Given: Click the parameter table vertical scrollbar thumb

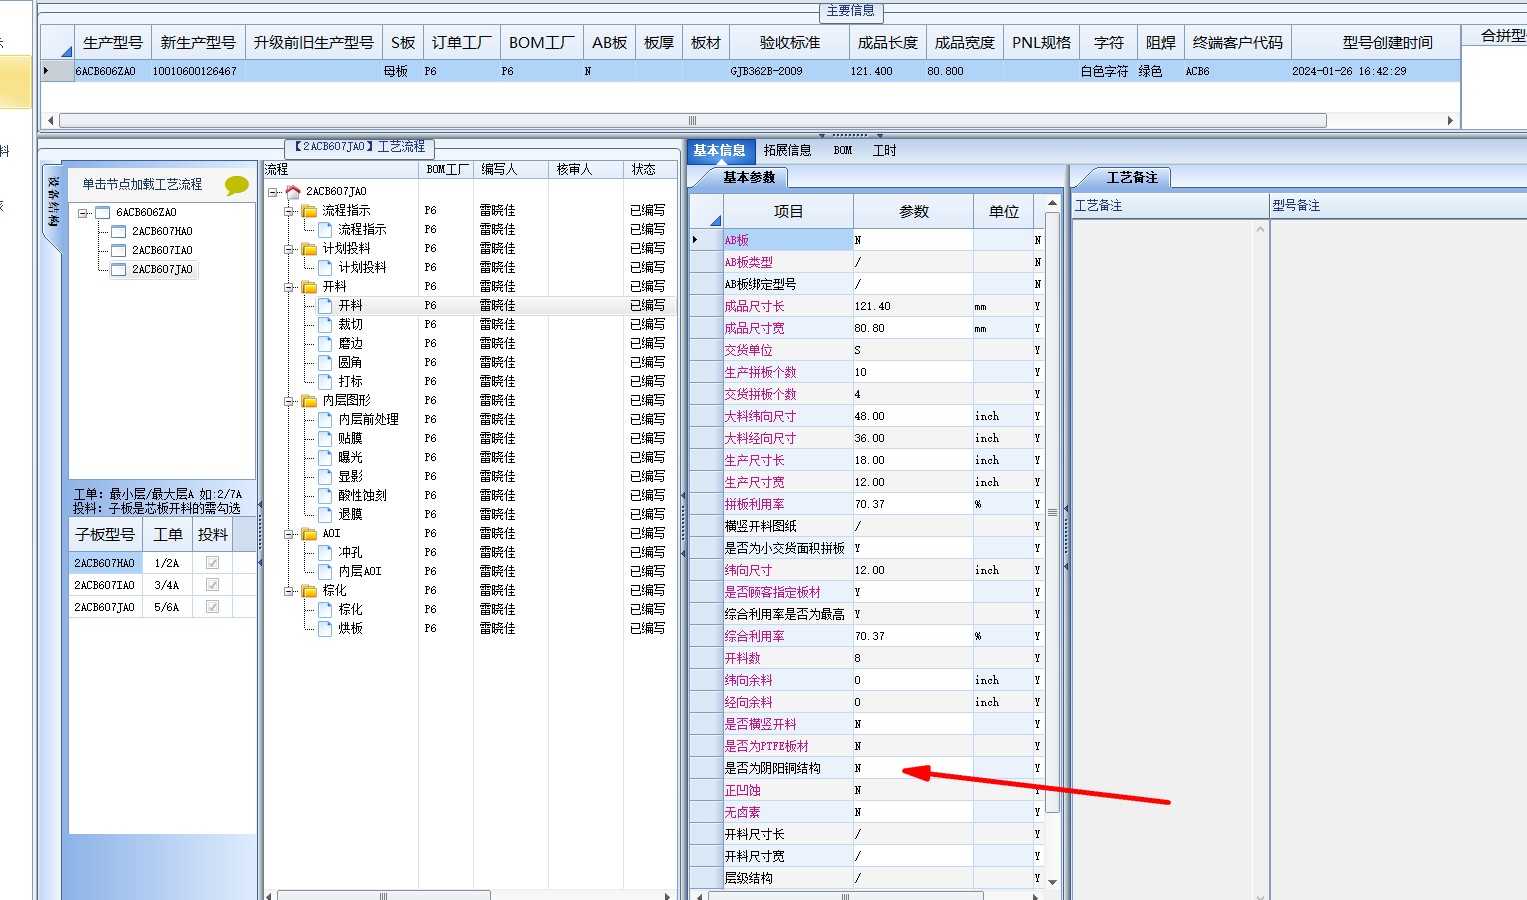Looking at the screenshot, I should click(x=1052, y=511).
